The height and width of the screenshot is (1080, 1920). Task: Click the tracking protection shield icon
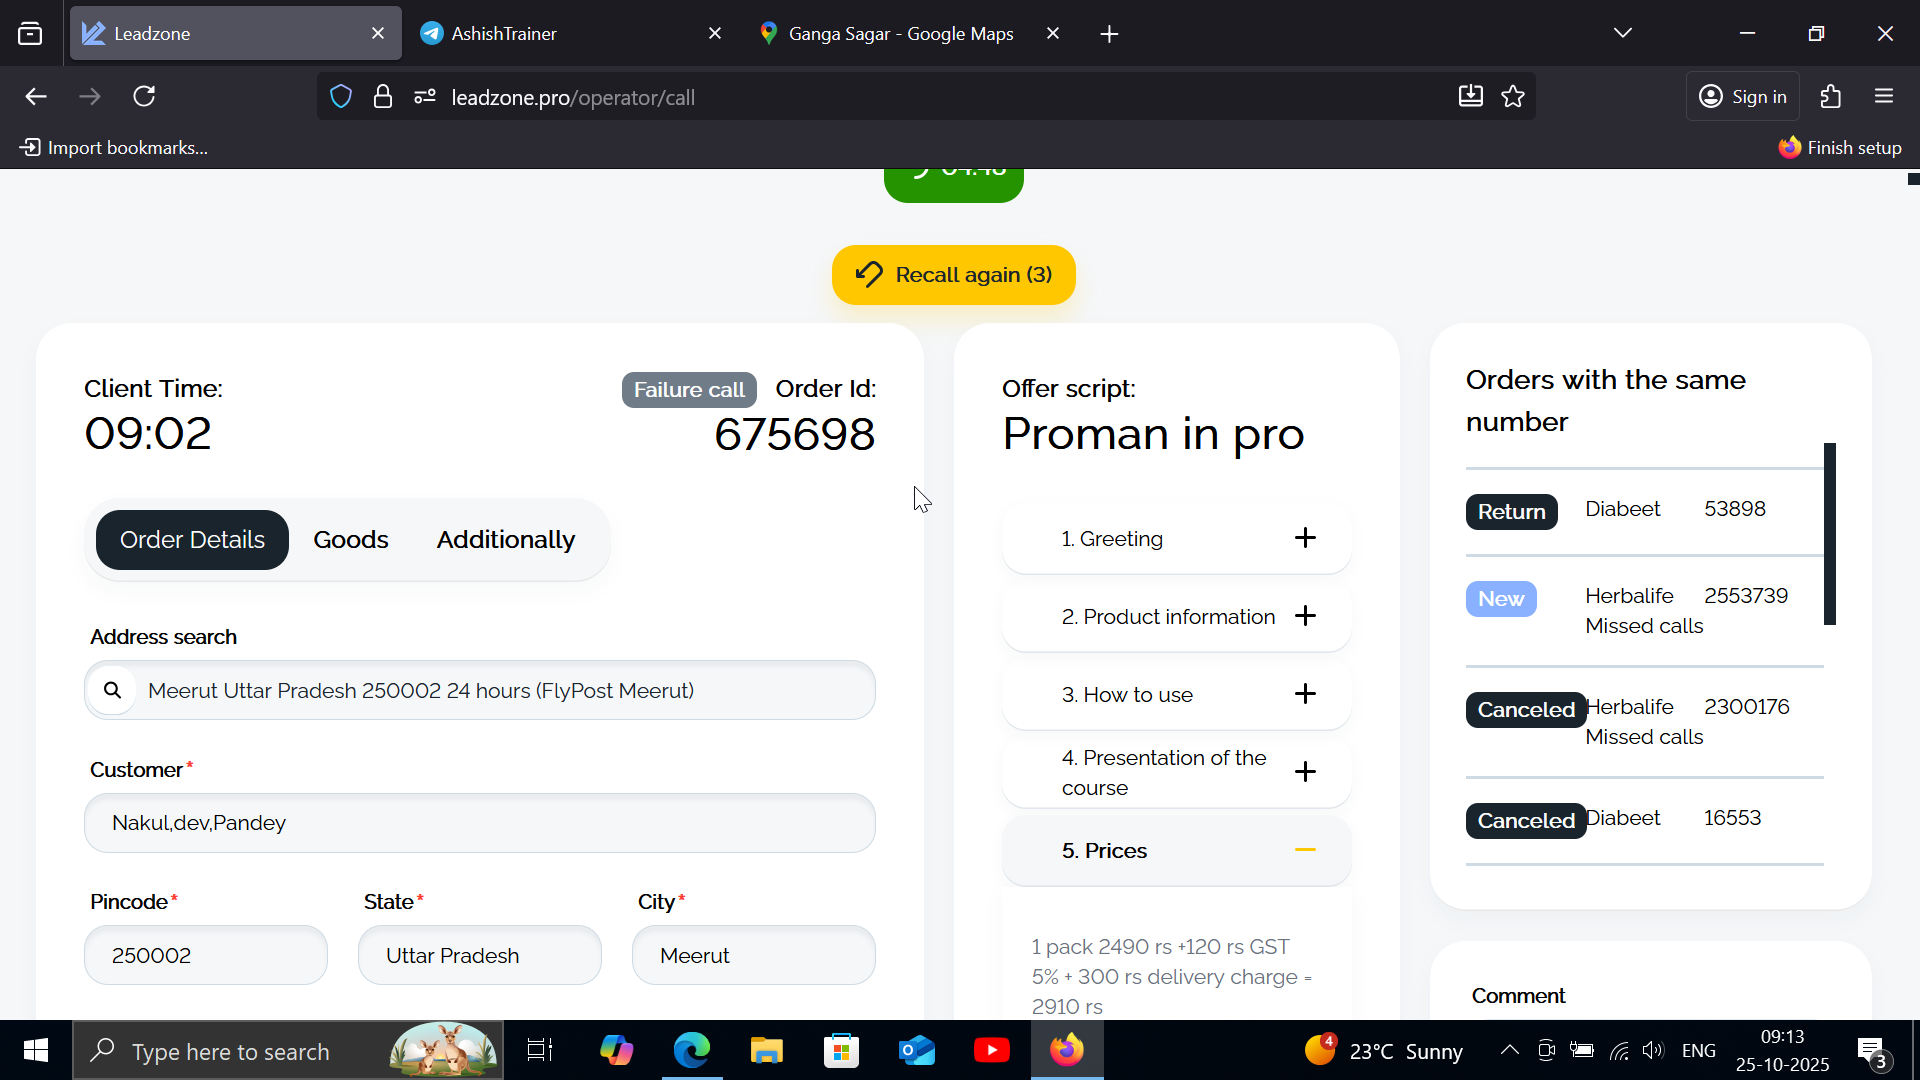point(341,97)
